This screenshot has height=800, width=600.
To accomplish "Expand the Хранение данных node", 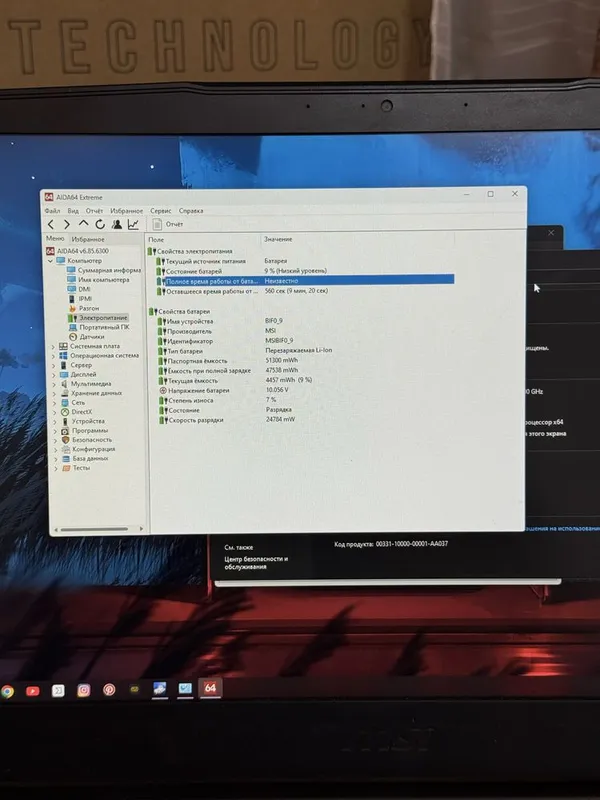I will (54, 393).
